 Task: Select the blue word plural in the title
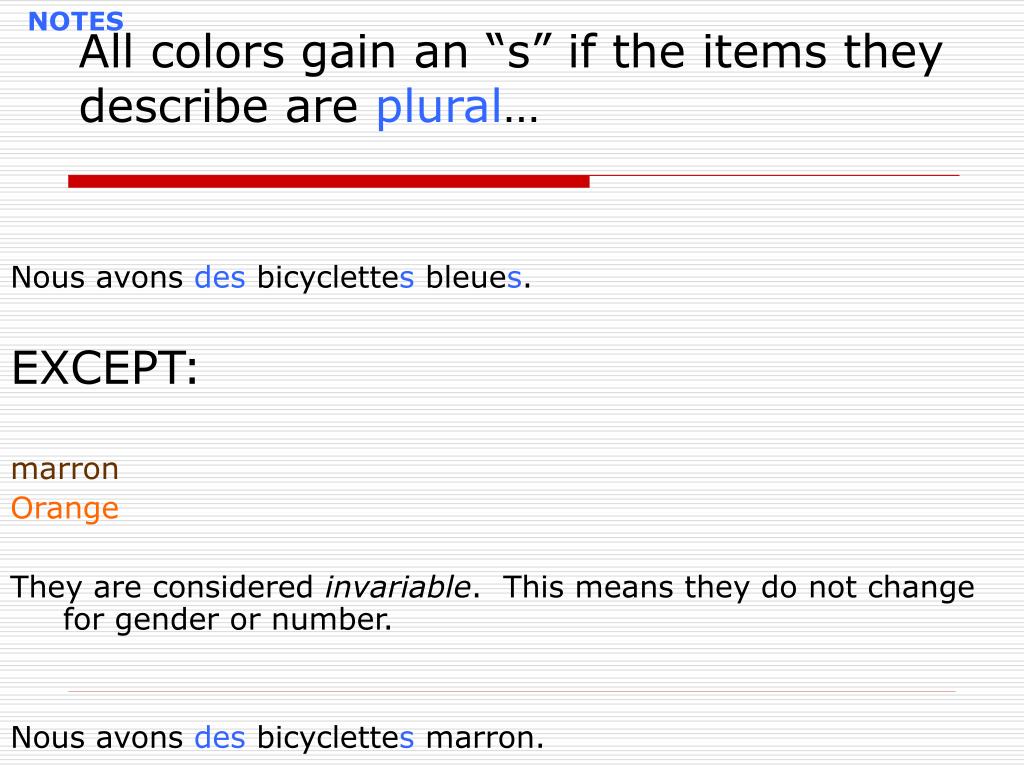(438, 106)
